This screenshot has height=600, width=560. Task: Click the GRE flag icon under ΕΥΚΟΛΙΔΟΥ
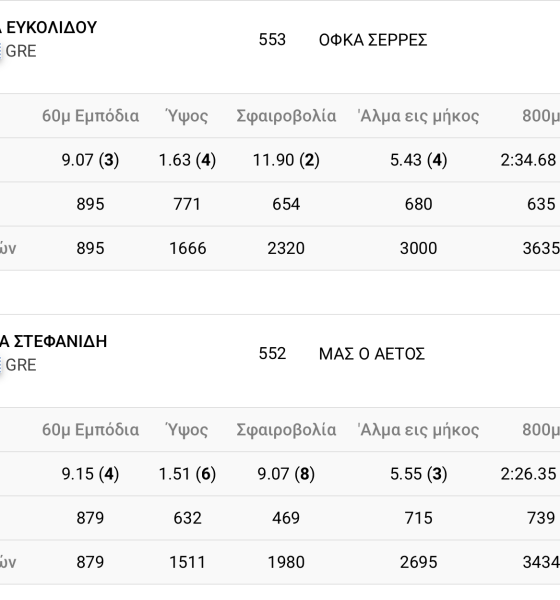coord(1,51)
